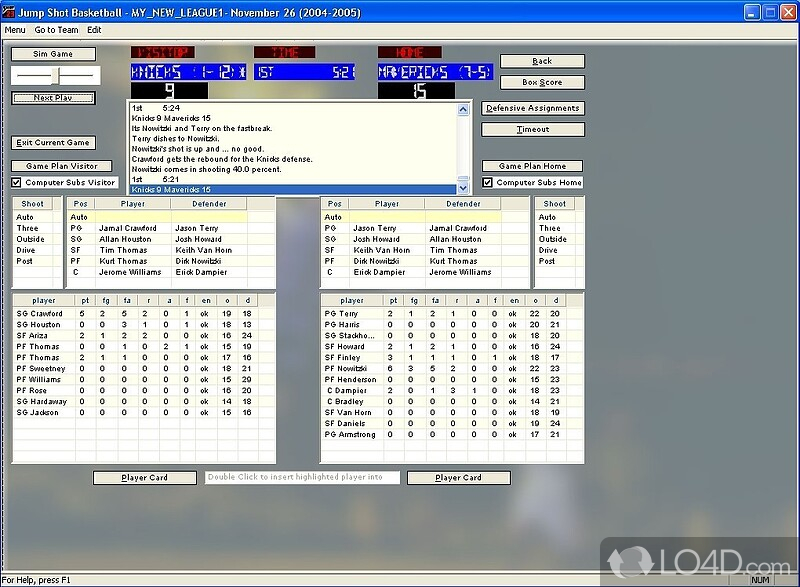800x587 pixels.
Task: Click Exit Current Game button
Action: [53, 143]
